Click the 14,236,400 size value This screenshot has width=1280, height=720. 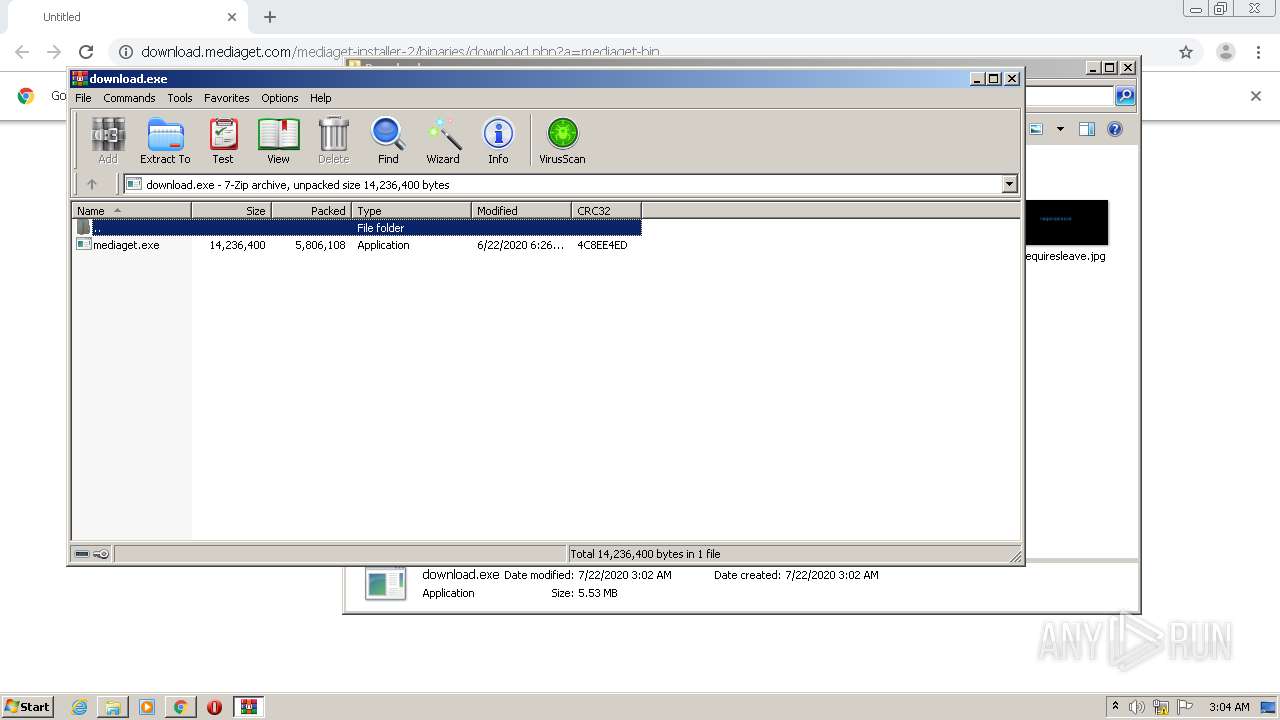point(237,245)
